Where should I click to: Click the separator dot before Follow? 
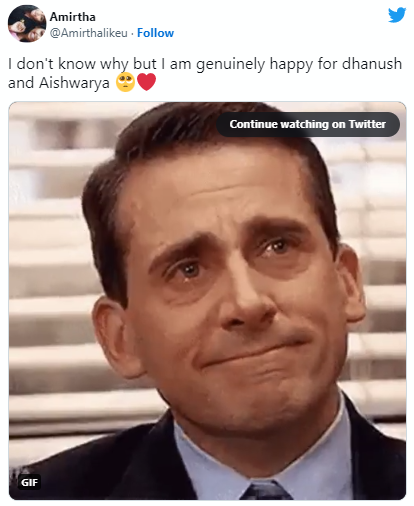(132, 33)
